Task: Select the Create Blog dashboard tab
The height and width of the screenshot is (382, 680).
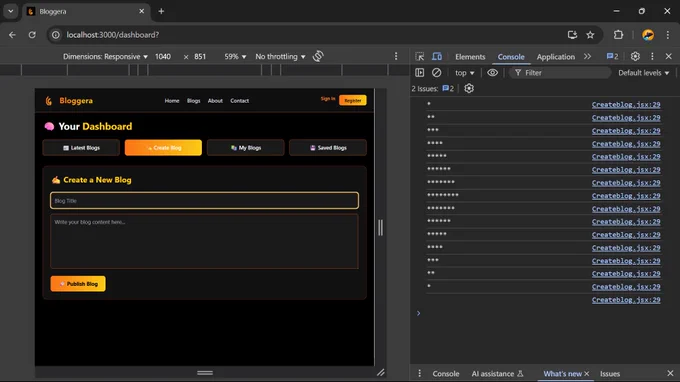Action: (163, 148)
